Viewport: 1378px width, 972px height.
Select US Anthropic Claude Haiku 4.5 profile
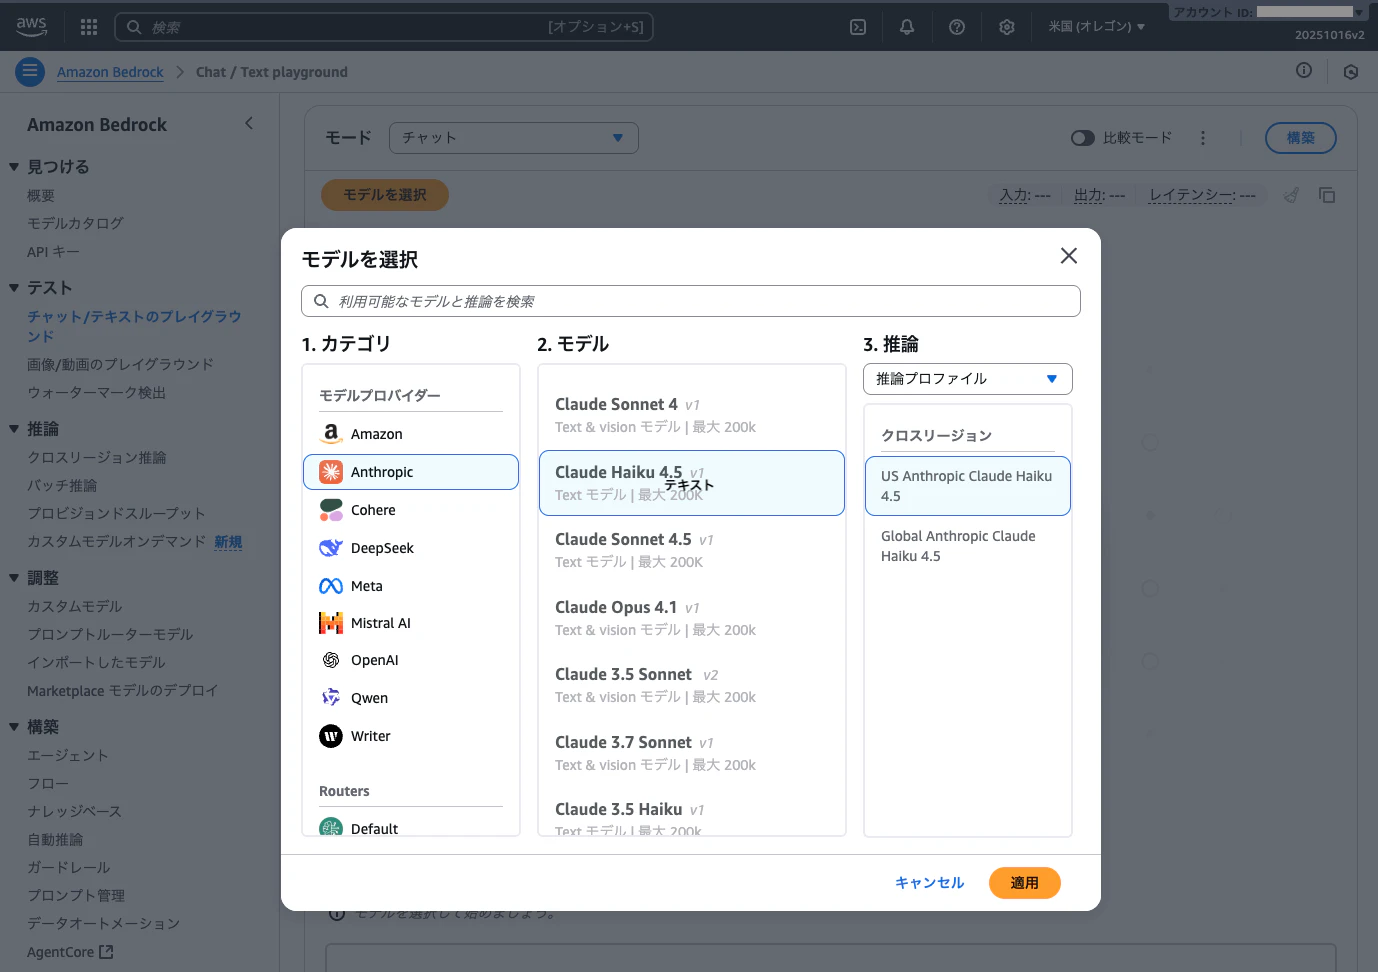point(967,486)
